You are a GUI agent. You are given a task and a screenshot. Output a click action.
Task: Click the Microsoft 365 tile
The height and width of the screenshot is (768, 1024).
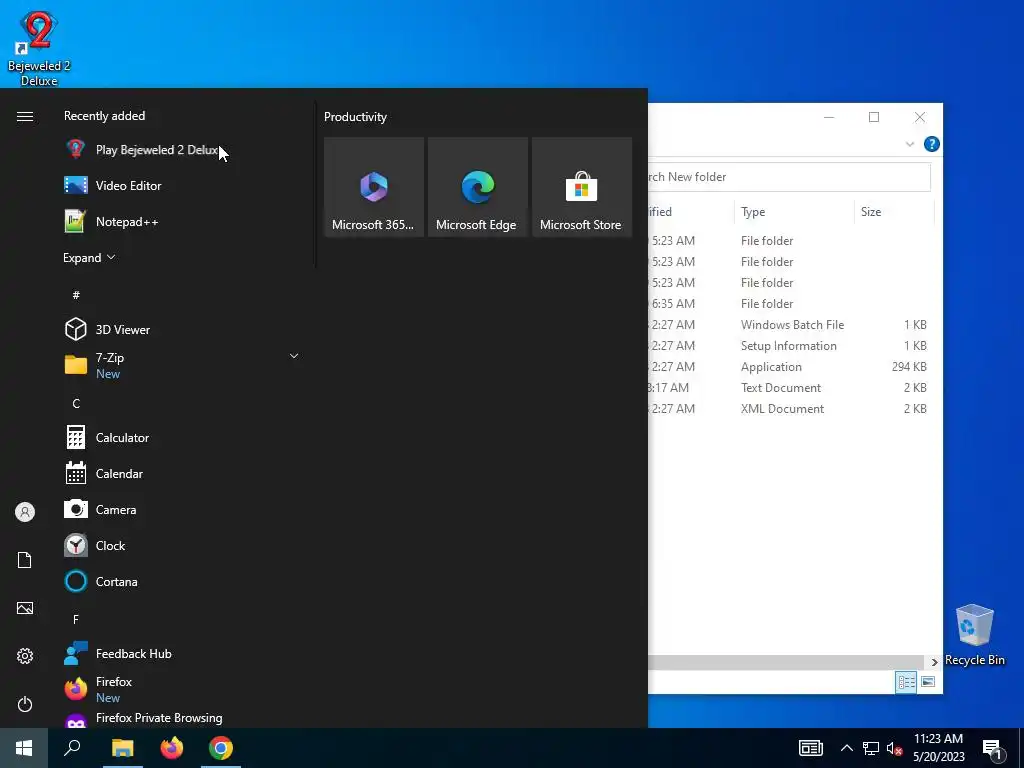coord(374,187)
